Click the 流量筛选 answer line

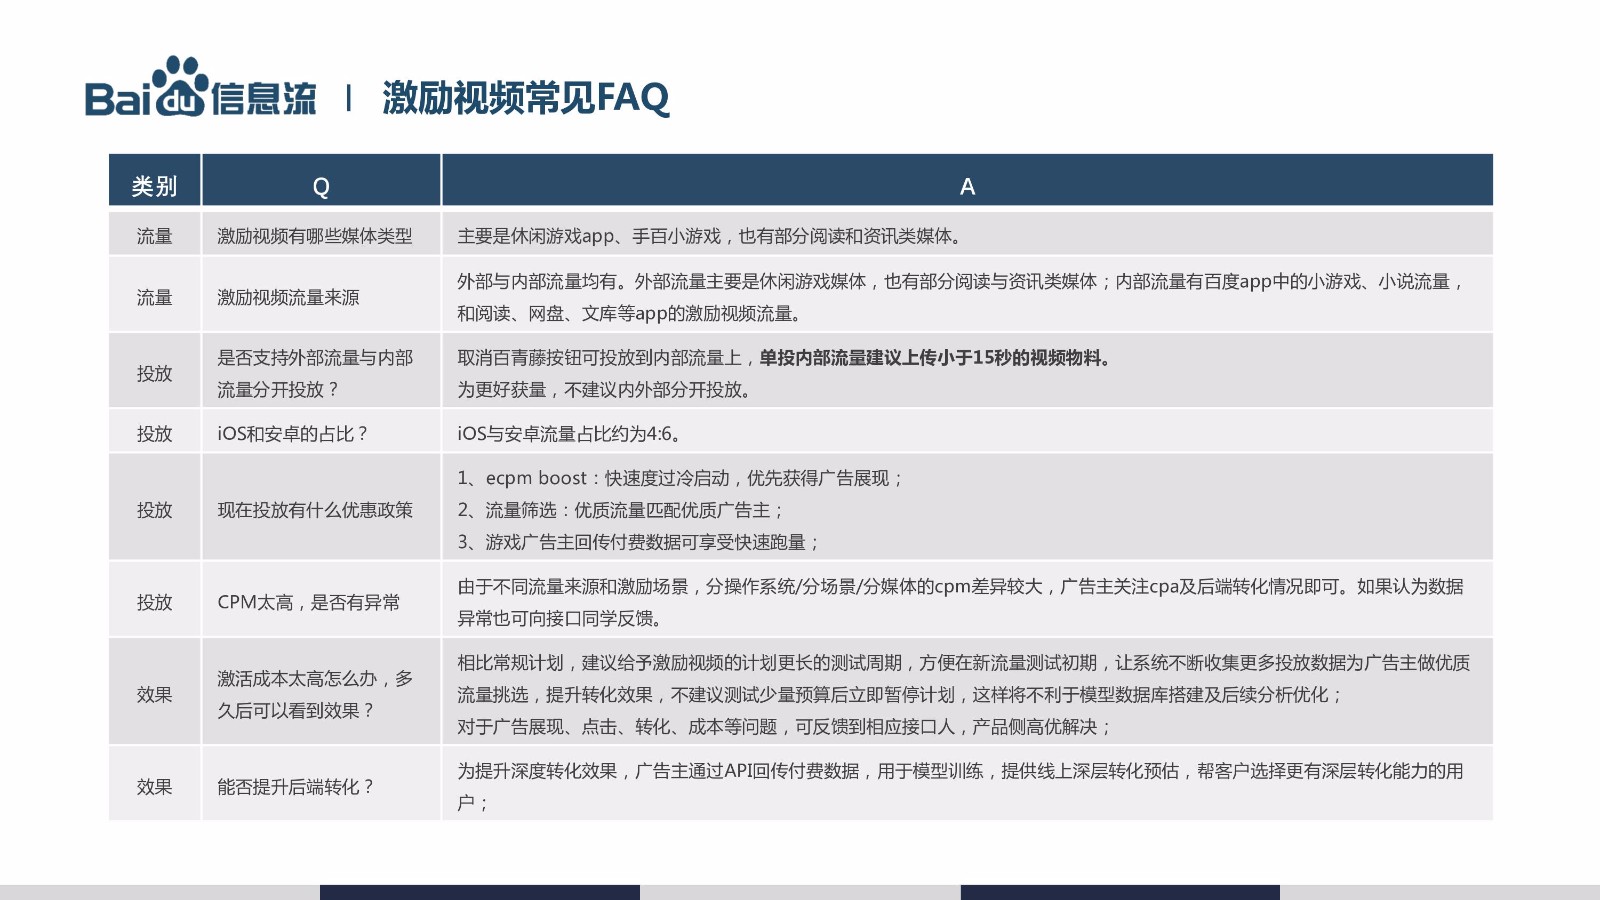[620, 510]
